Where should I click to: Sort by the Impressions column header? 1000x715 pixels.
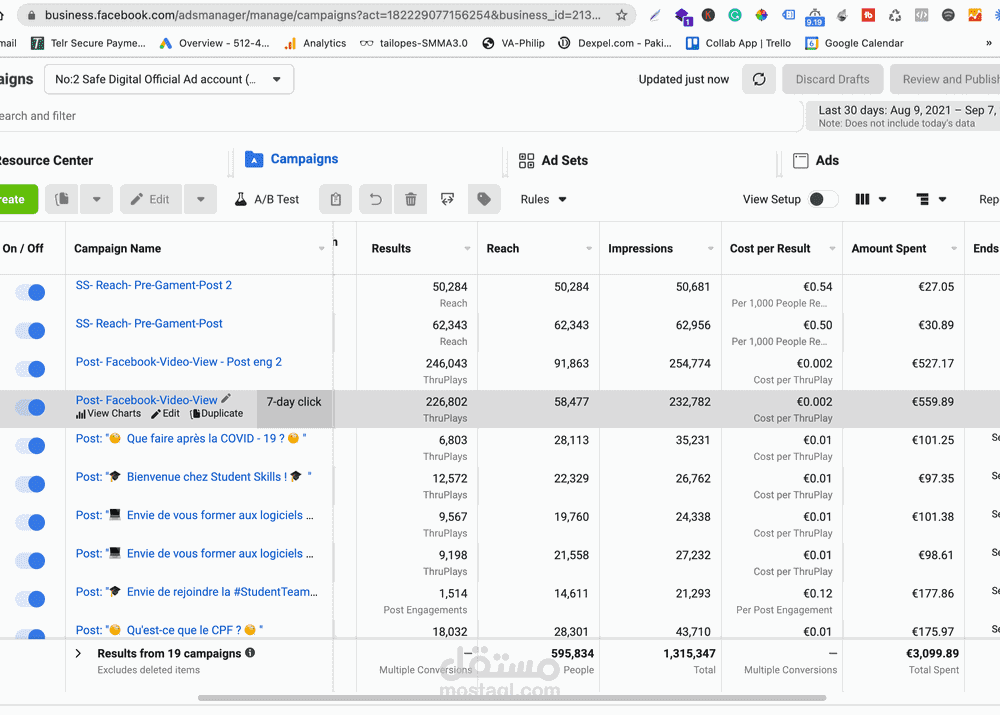point(640,248)
